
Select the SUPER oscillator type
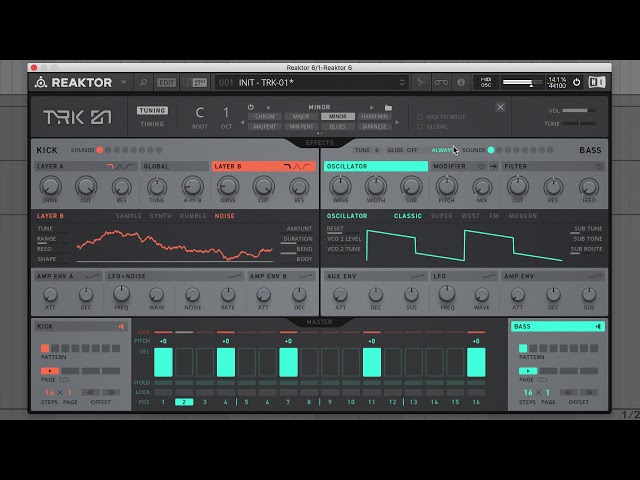click(x=442, y=216)
